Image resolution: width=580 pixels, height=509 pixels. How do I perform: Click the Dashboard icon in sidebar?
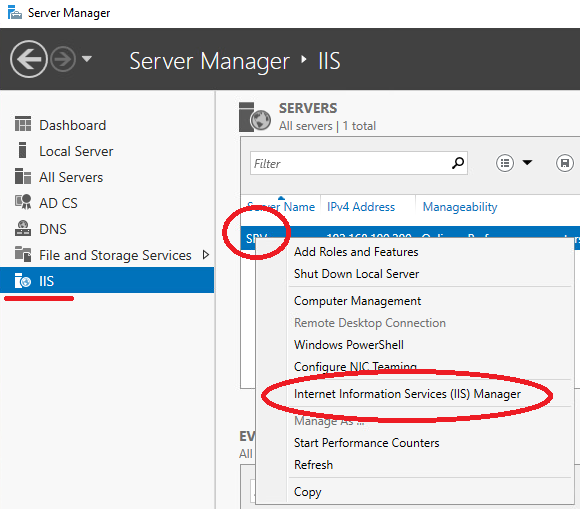click(x=23, y=124)
